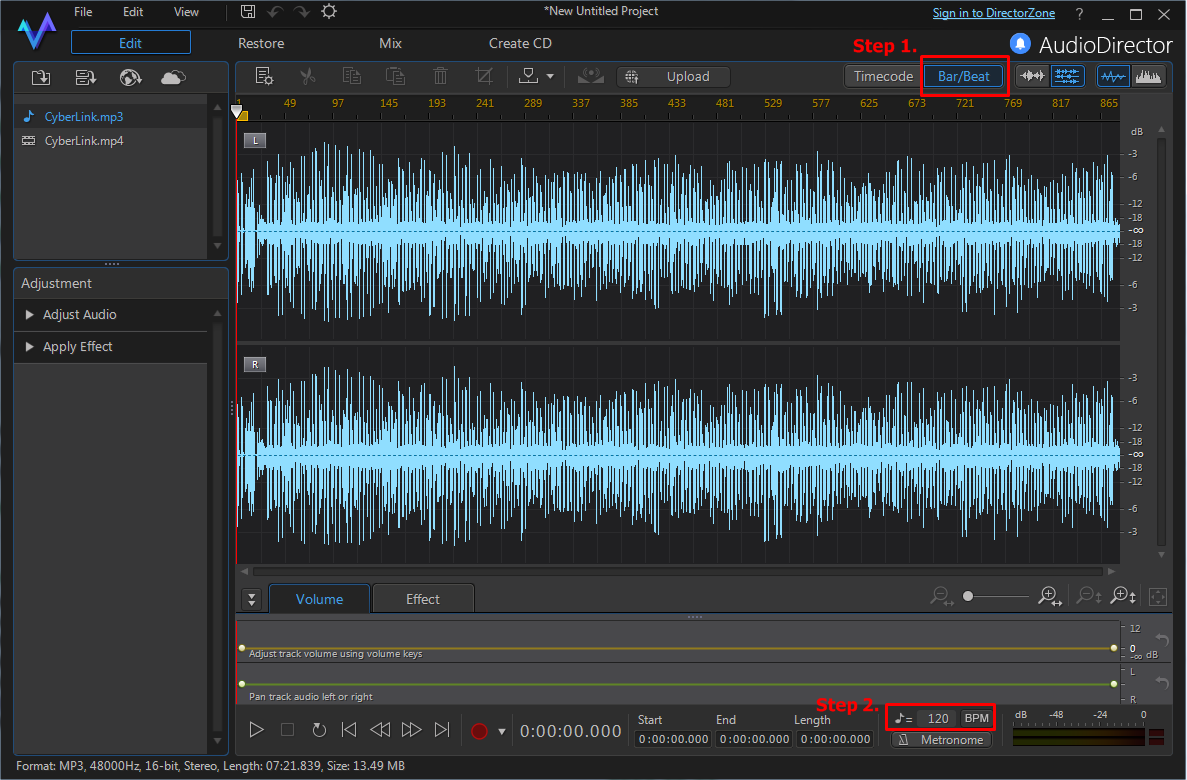Viewport: 1187px width, 780px height.
Task: Switch to the Create CD room
Action: 520,43
